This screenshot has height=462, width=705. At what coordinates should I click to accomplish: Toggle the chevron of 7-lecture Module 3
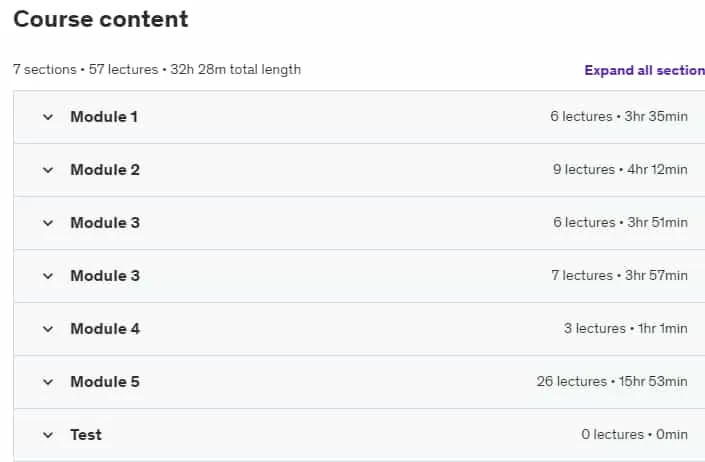[48, 276]
